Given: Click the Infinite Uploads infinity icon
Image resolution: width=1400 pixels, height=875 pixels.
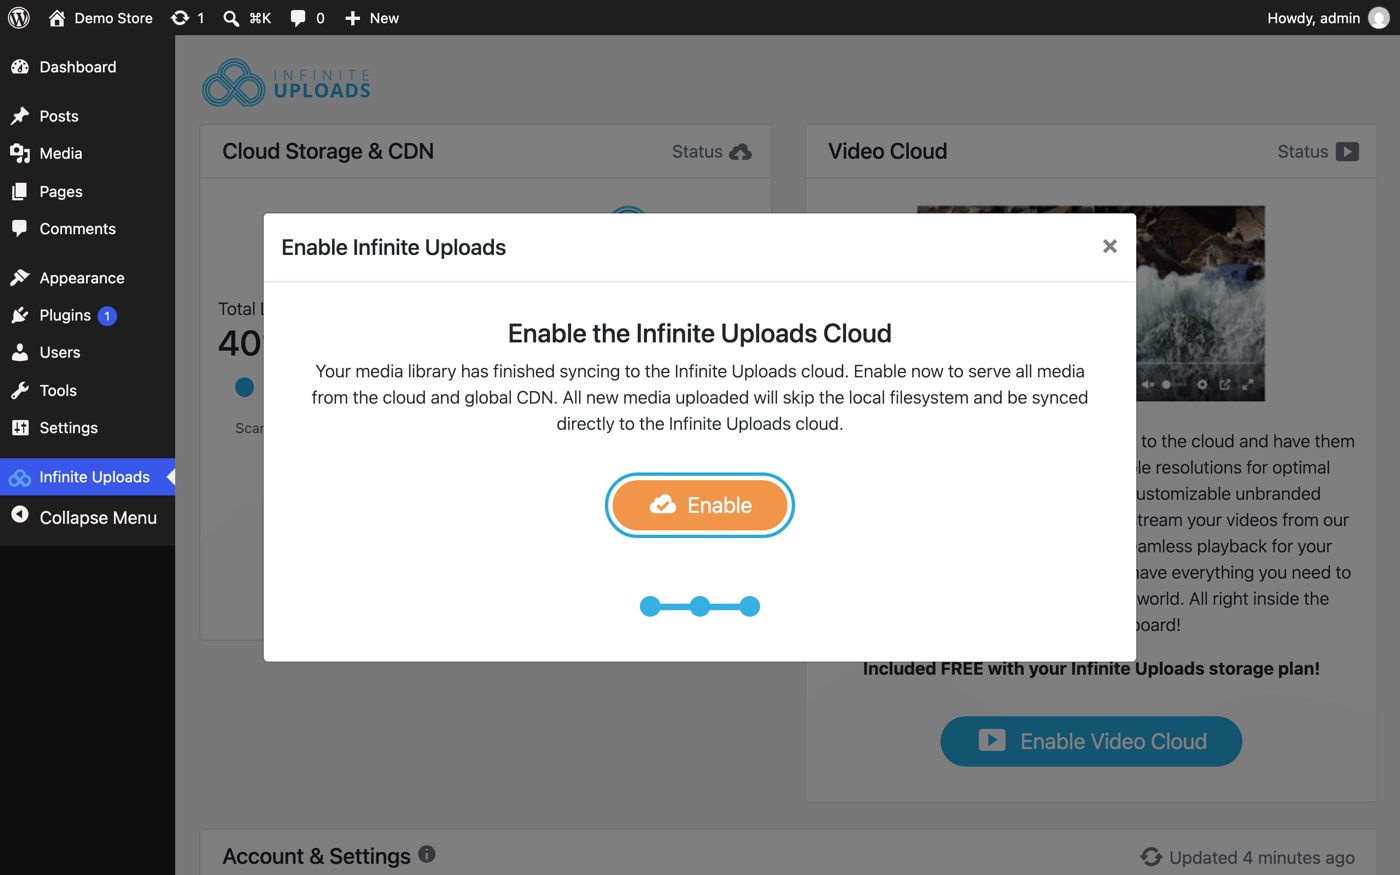Looking at the screenshot, I should 20,478.
